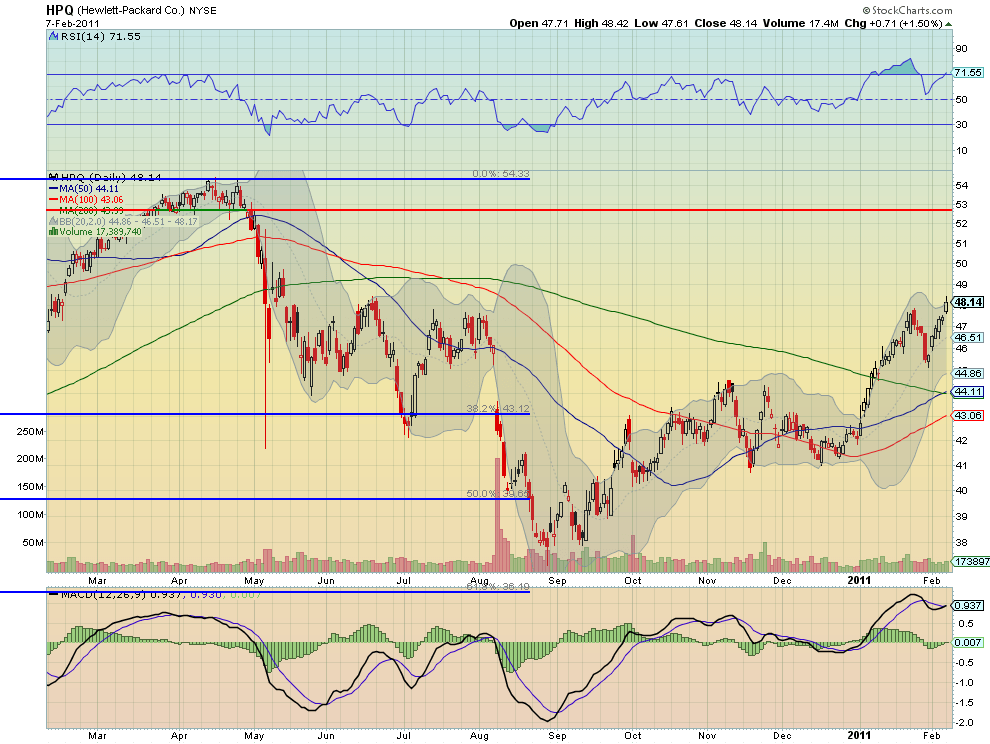Click the MA(50) 44.11 legend text
Viewport: 990px width, 744px height.
(88, 188)
